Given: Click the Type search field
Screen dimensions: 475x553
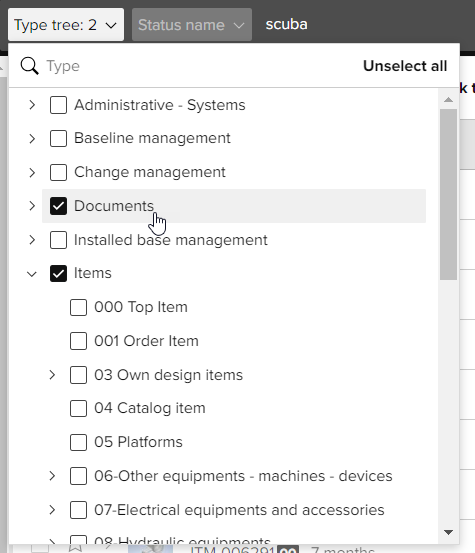Looking at the screenshot, I should pyautogui.click(x=201, y=66).
